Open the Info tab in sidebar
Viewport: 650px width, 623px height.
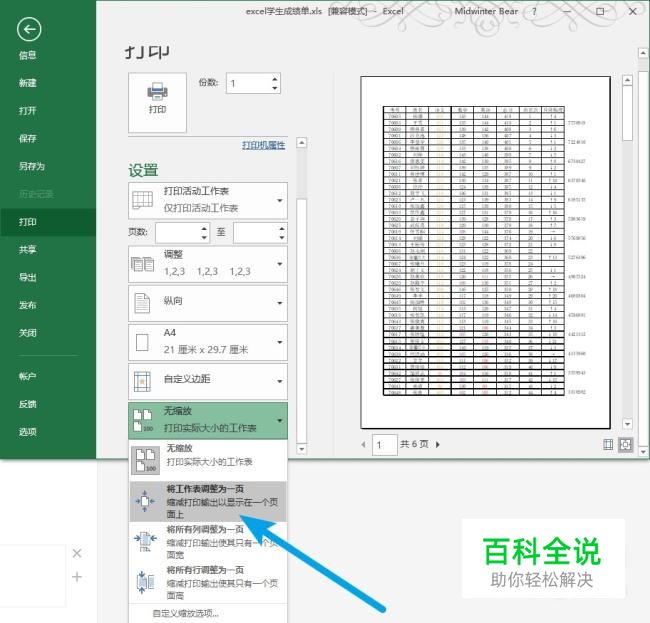tap(27, 55)
